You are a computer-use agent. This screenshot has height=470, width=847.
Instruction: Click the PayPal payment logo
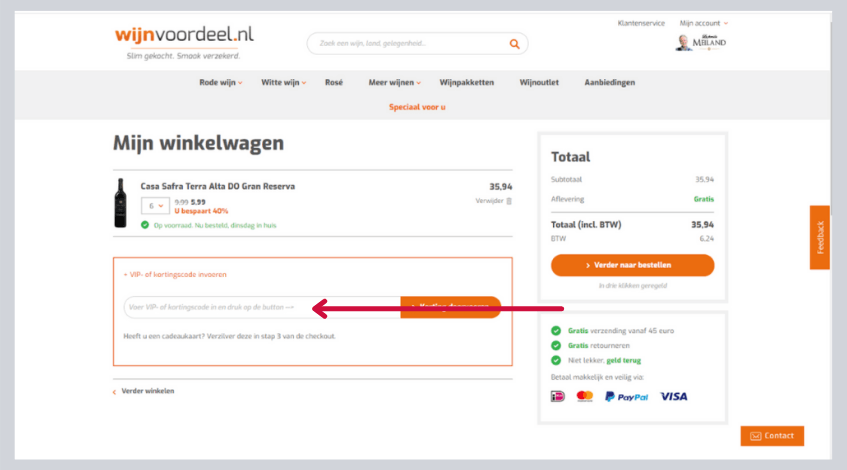pos(626,397)
